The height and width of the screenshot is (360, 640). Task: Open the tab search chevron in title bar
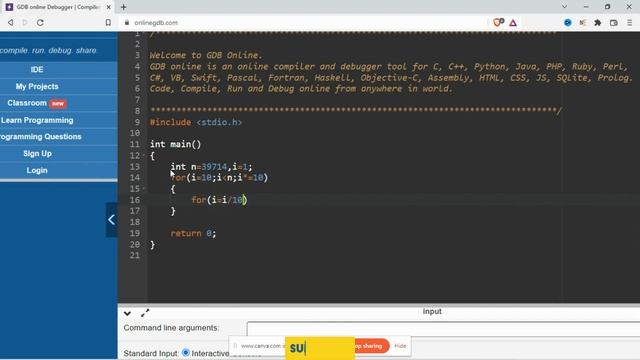564,7
